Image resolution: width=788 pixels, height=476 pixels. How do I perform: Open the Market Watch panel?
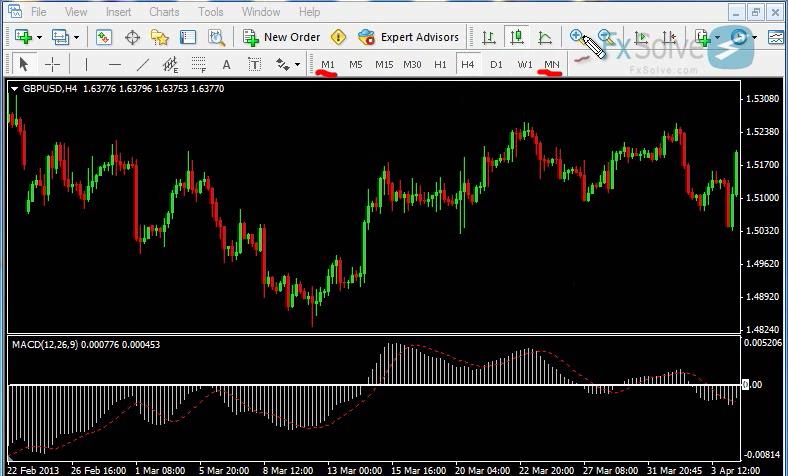click(x=104, y=37)
